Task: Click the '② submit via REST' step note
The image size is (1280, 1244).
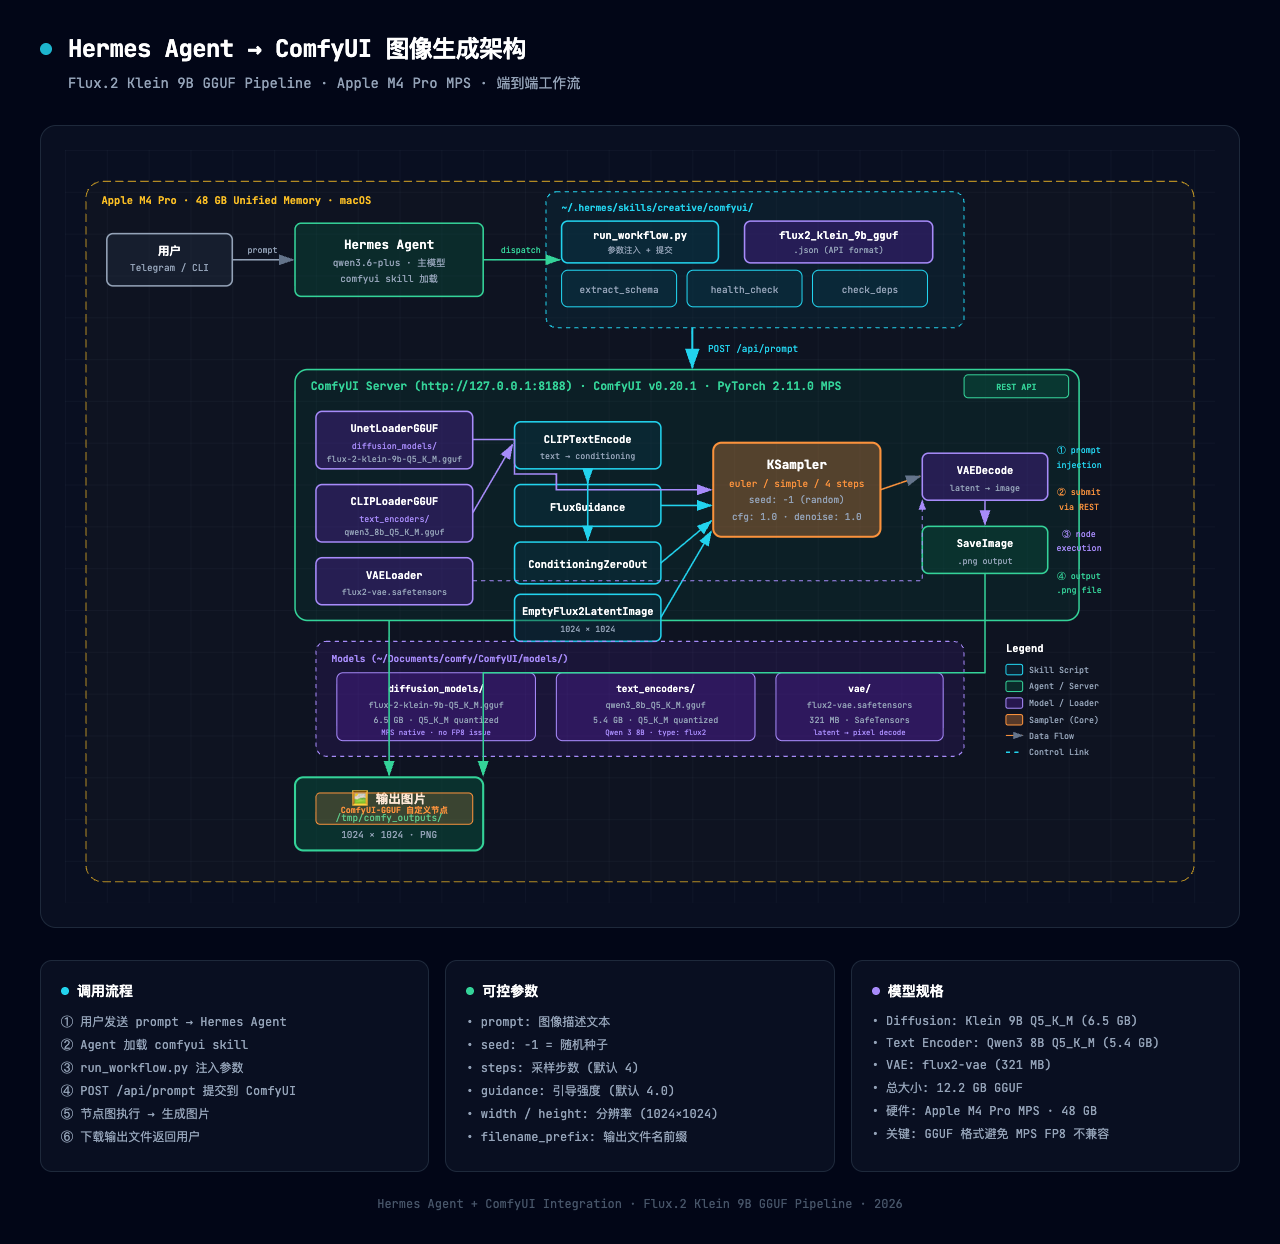Action: click(x=1079, y=499)
